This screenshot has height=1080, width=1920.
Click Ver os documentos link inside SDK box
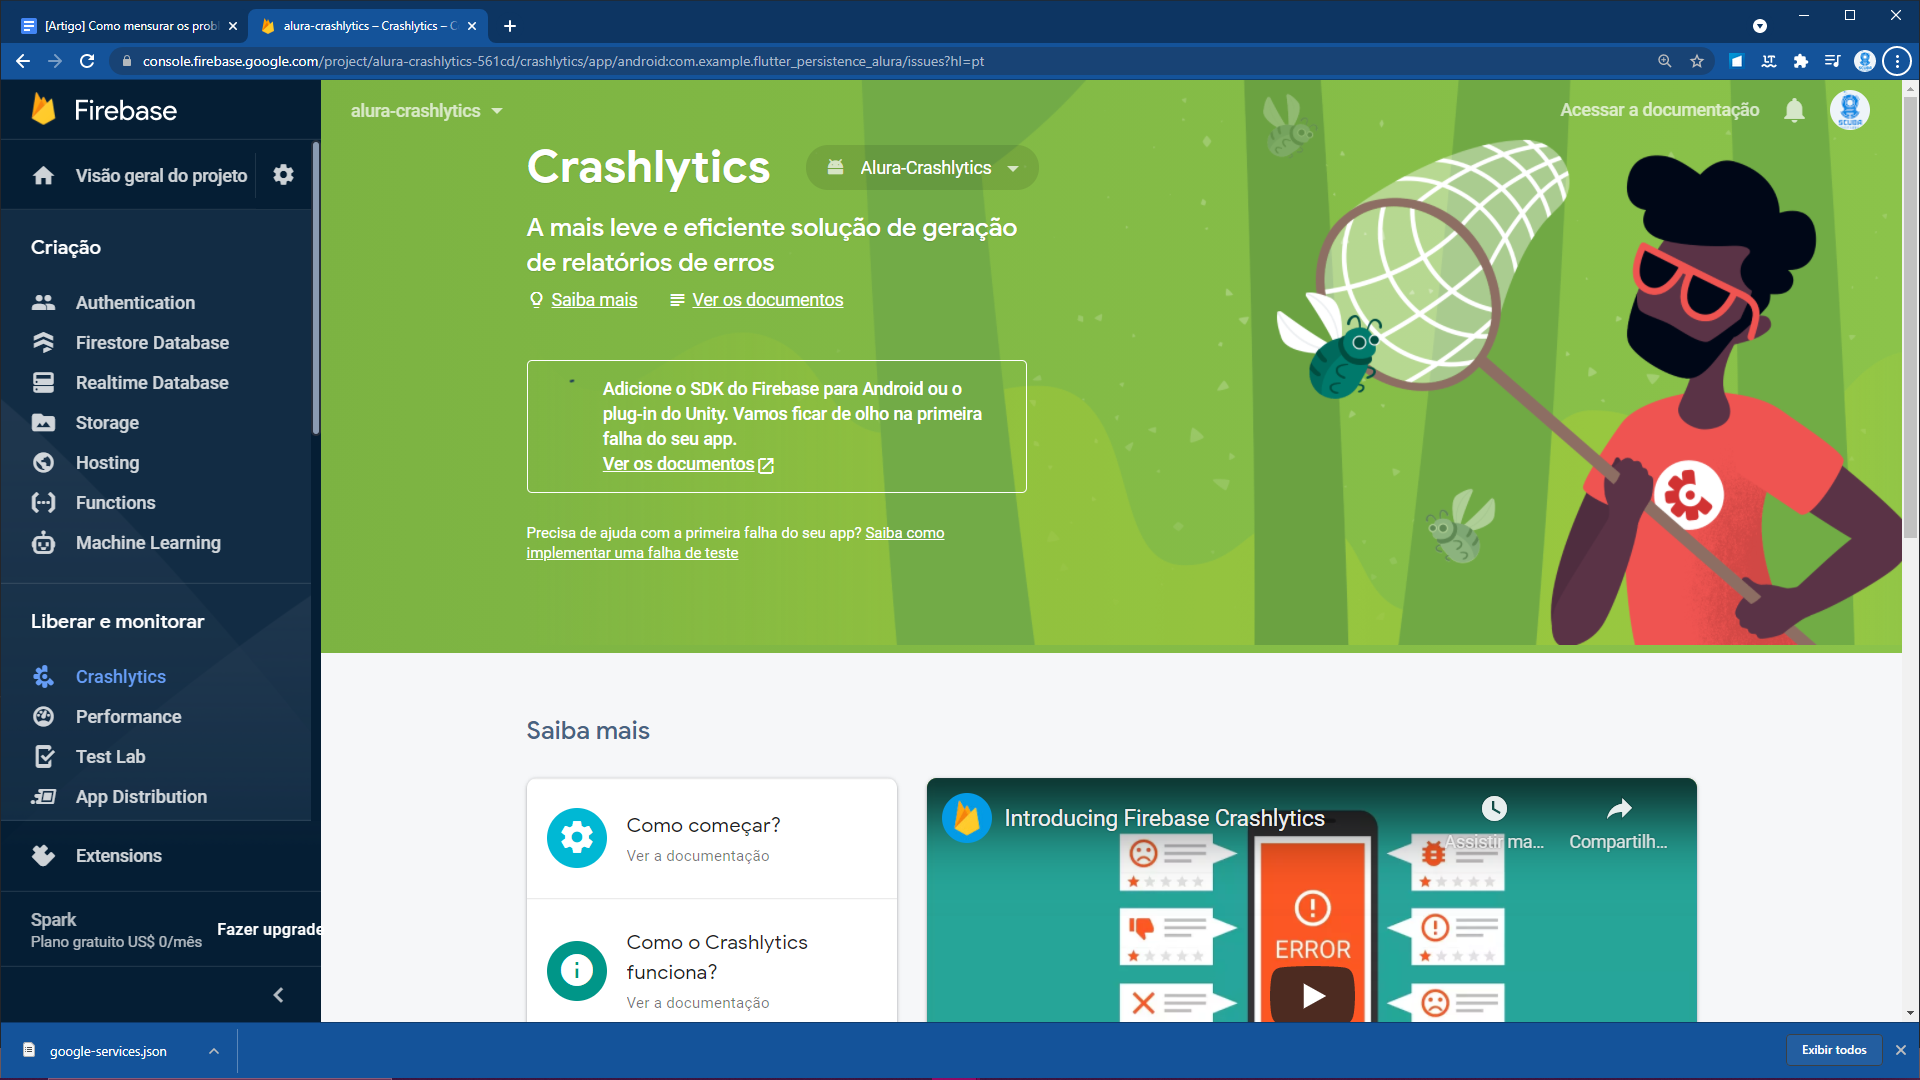[688, 464]
